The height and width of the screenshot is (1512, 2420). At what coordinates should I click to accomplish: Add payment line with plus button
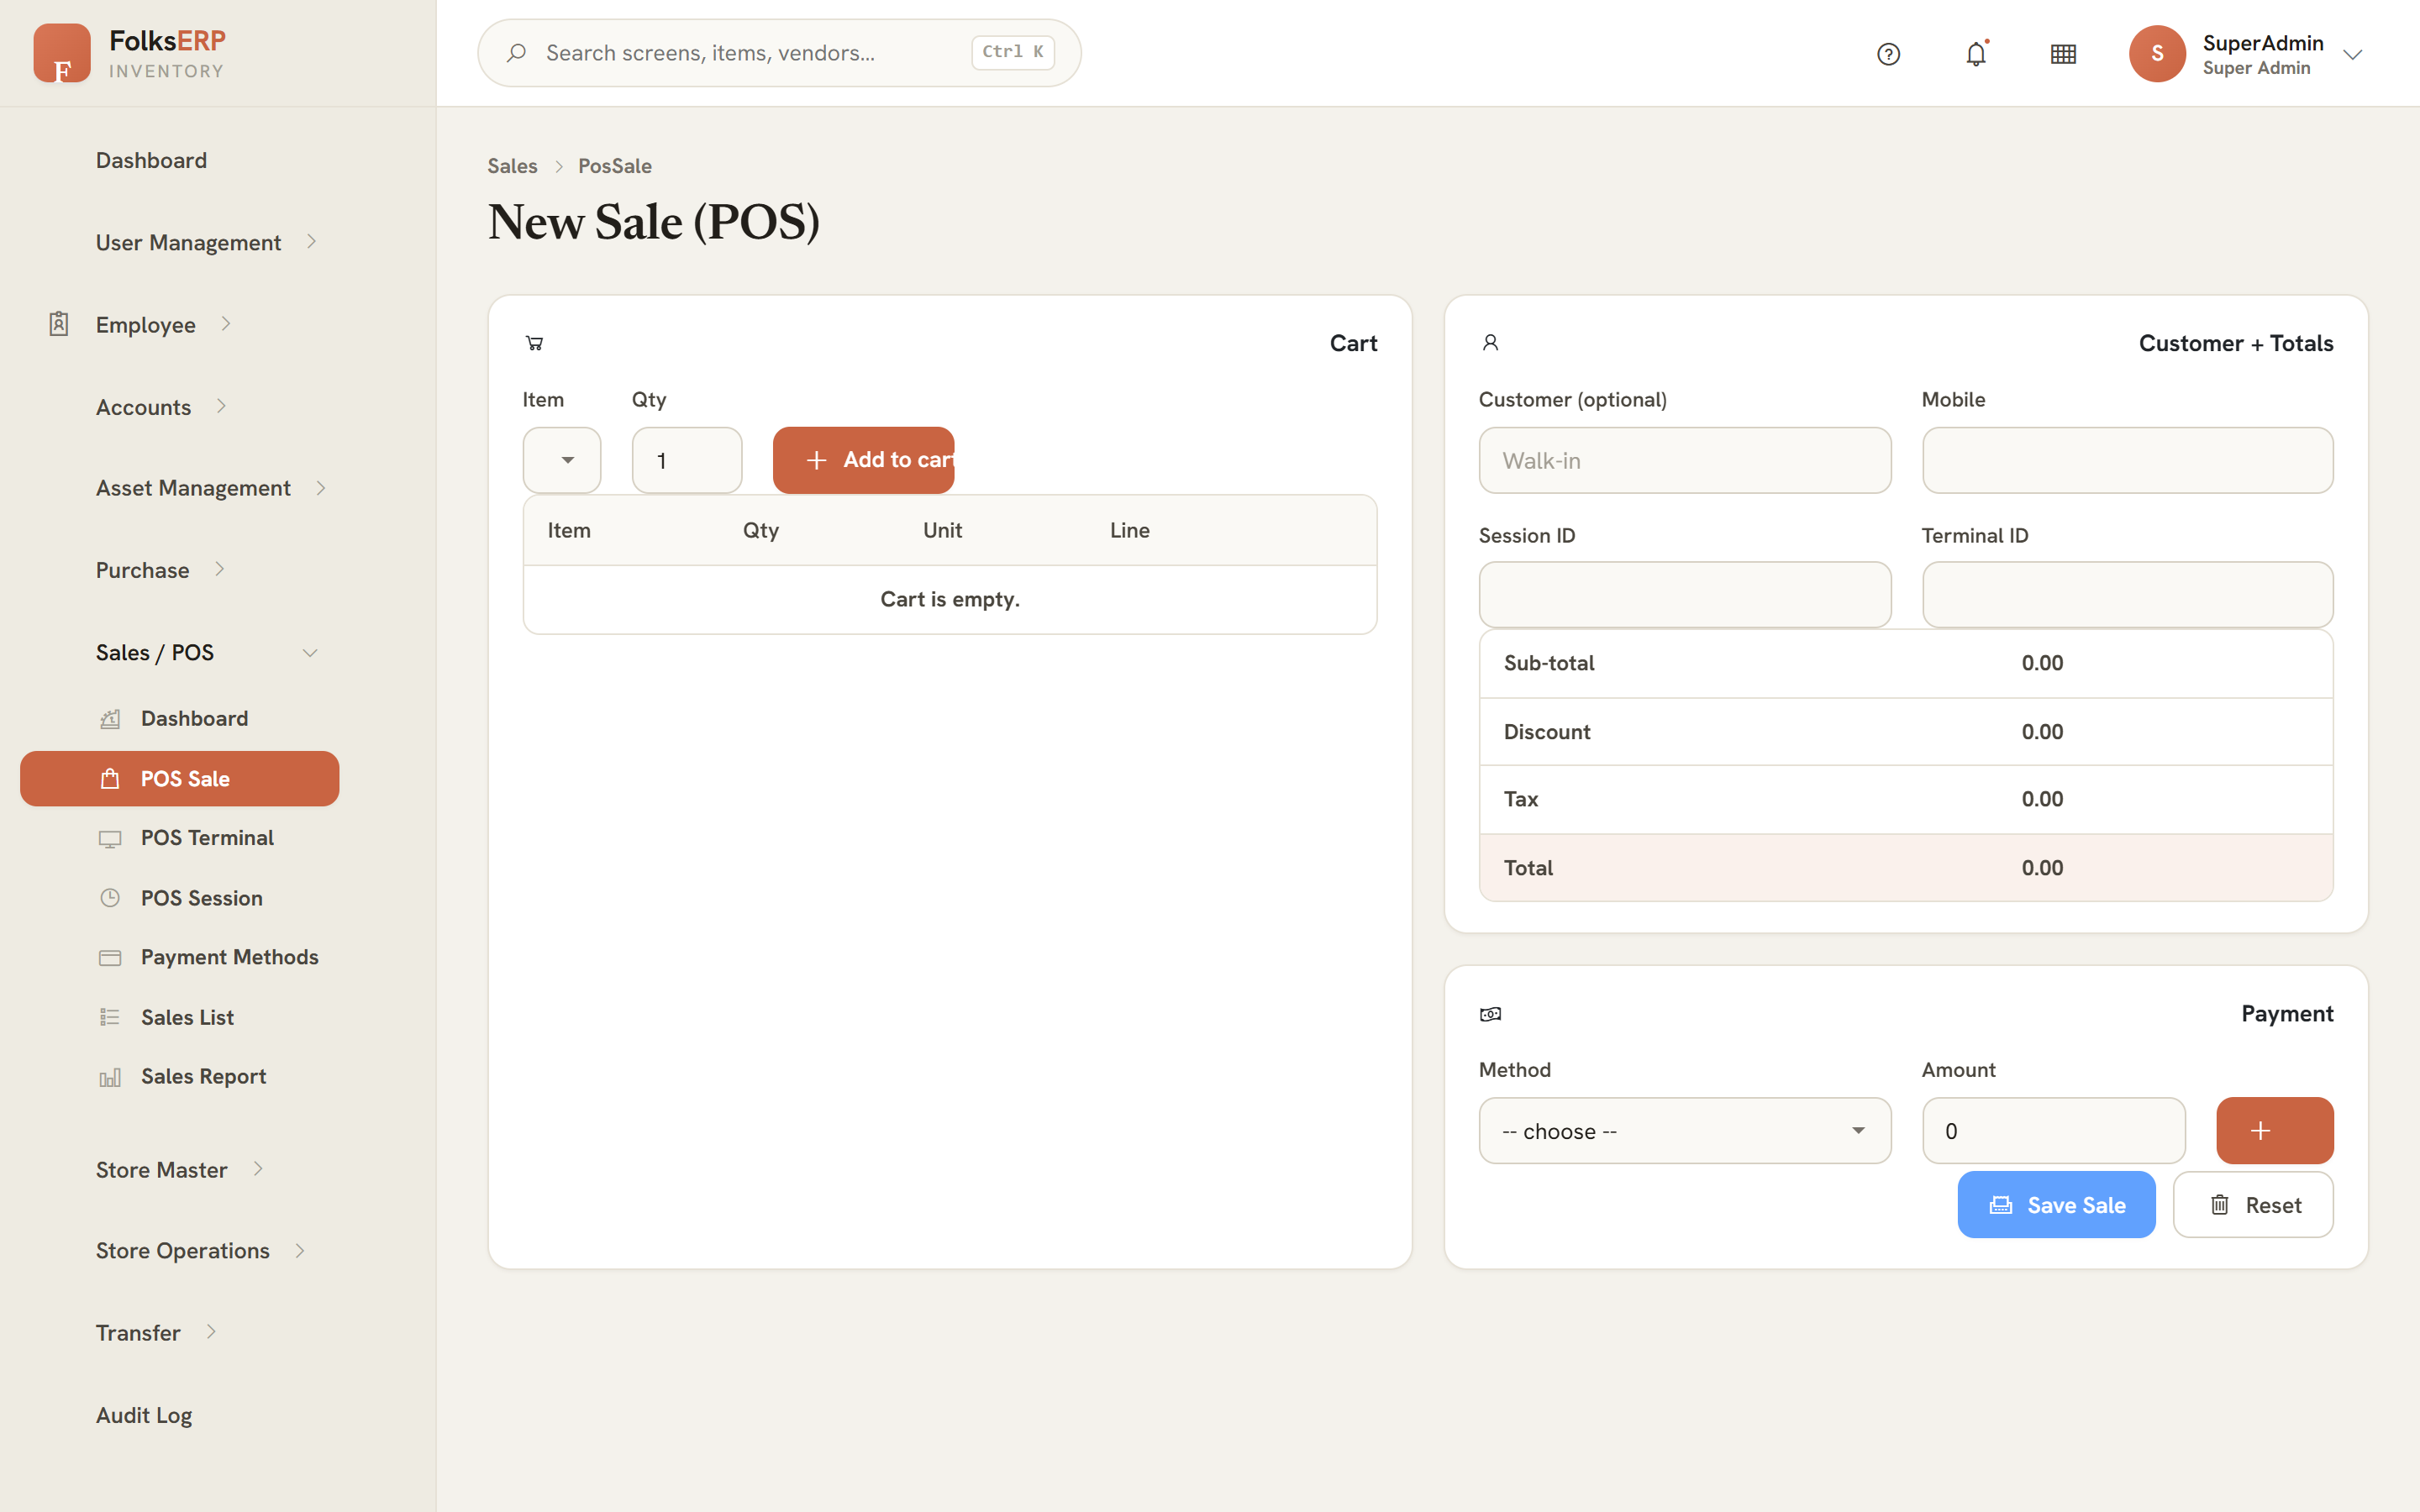pos(2274,1131)
